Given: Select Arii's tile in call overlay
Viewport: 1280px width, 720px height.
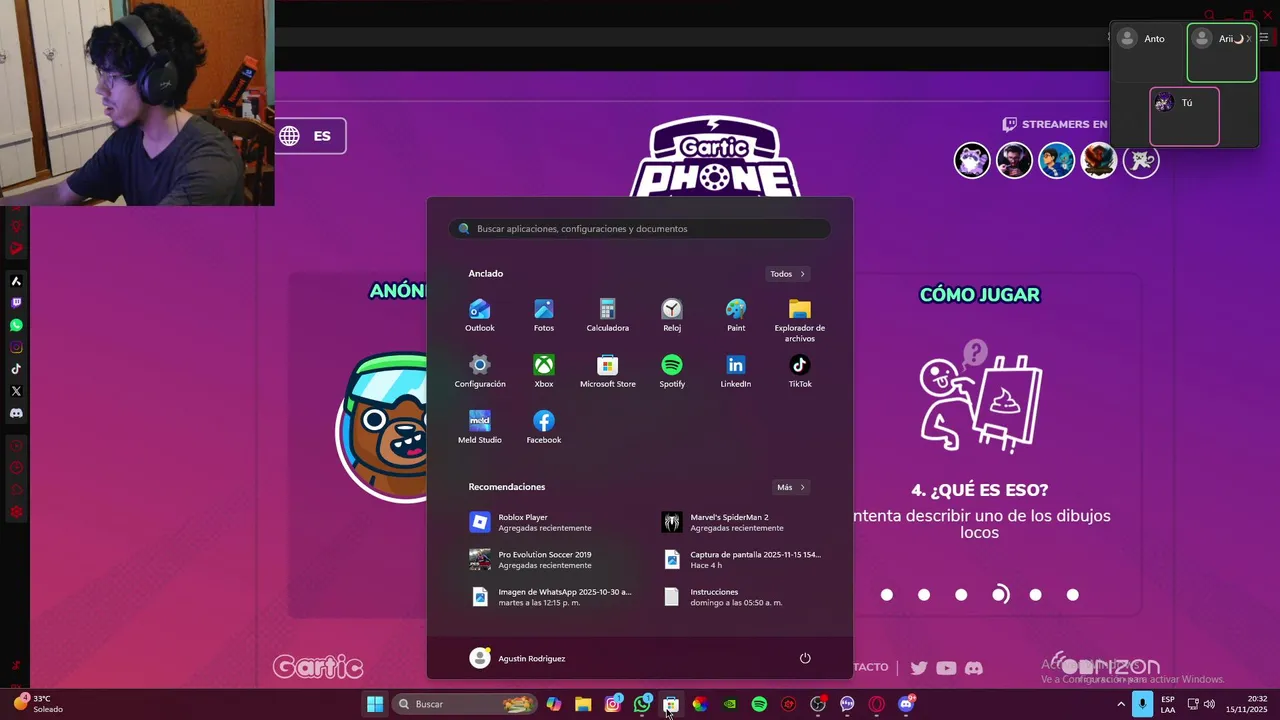Looking at the screenshot, I should click(1222, 53).
